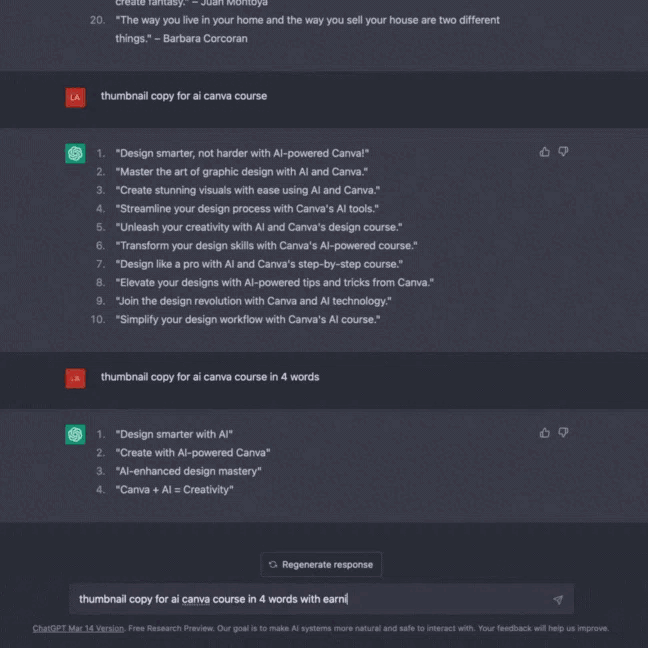
Task: Click the prompt "thumbnail copy for ai canva course"
Action: [x=184, y=97]
